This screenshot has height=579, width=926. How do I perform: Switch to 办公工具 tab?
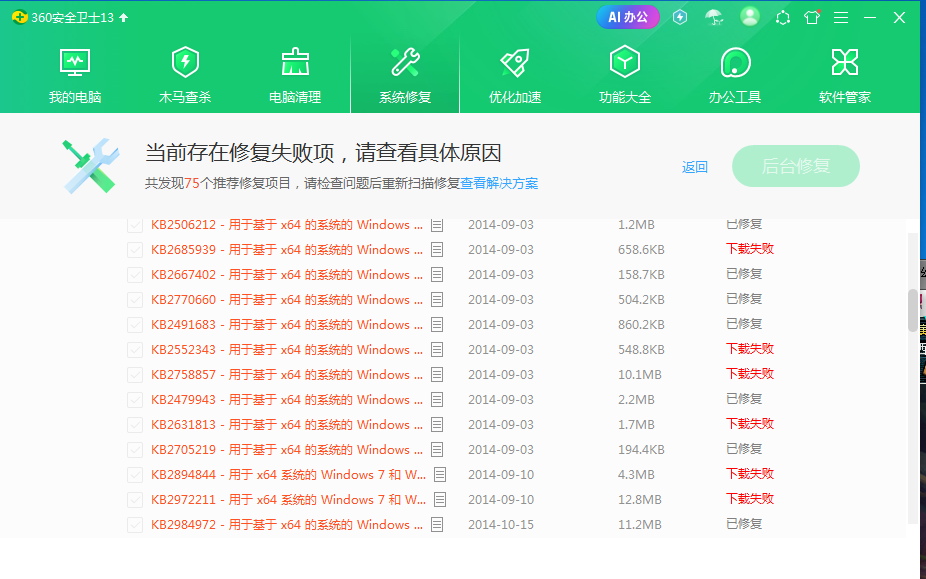pyautogui.click(x=735, y=75)
